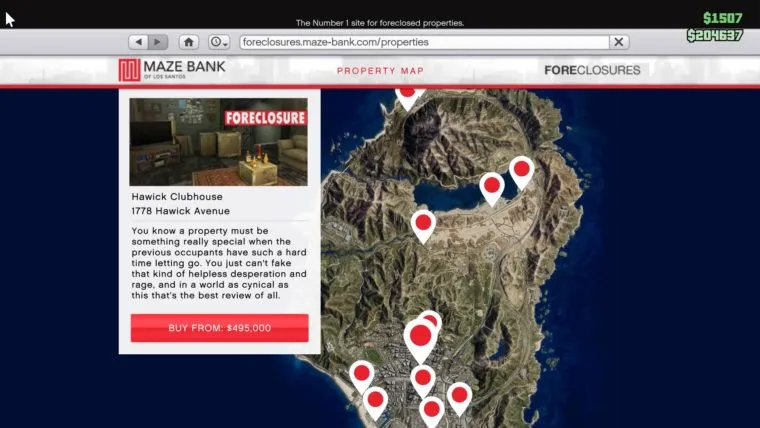The width and height of the screenshot is (760, 428).
Task: Click the browser back arrow button
Action: 138,42
